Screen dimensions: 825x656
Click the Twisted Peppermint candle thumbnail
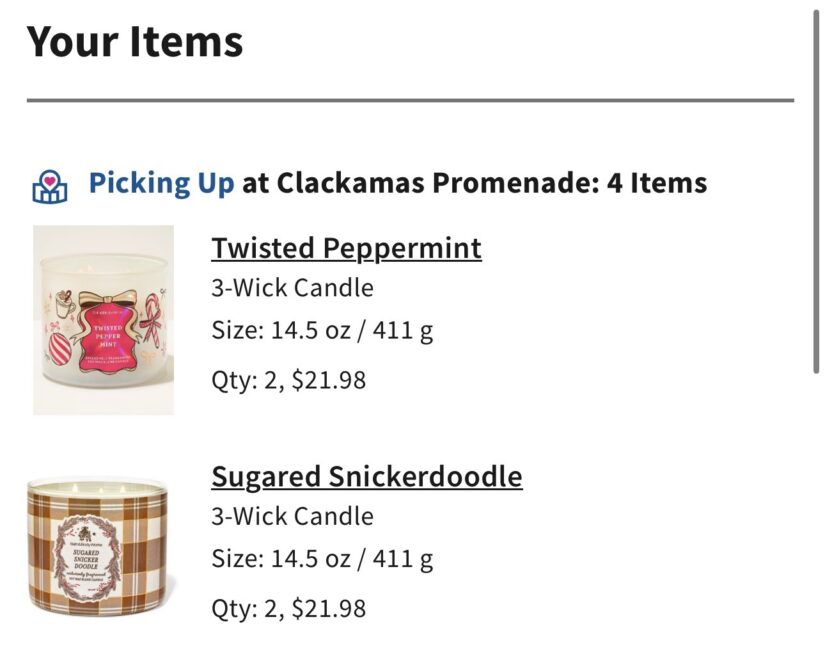pos(103,320)
